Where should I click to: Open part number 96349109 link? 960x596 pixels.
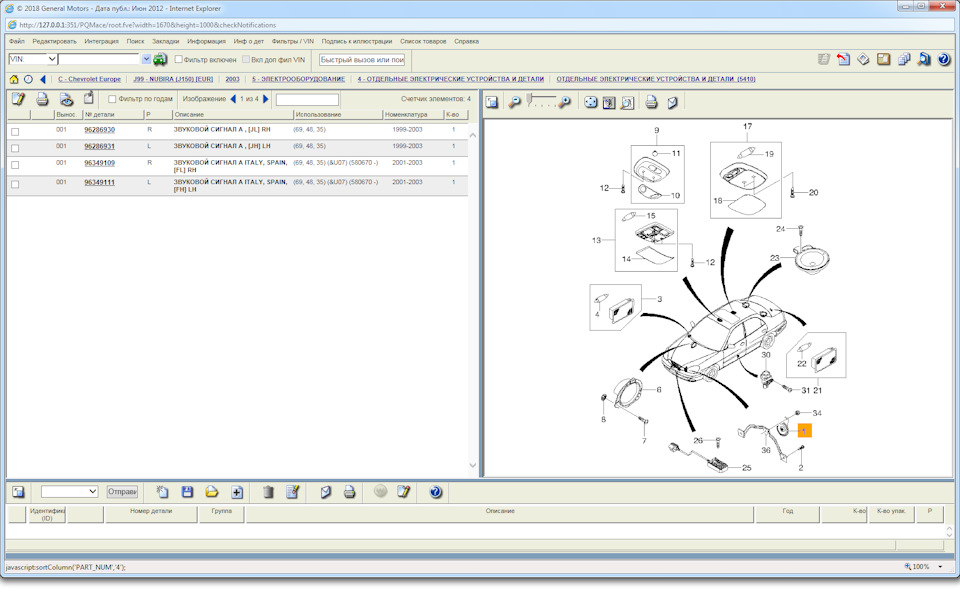pos(99,163)
